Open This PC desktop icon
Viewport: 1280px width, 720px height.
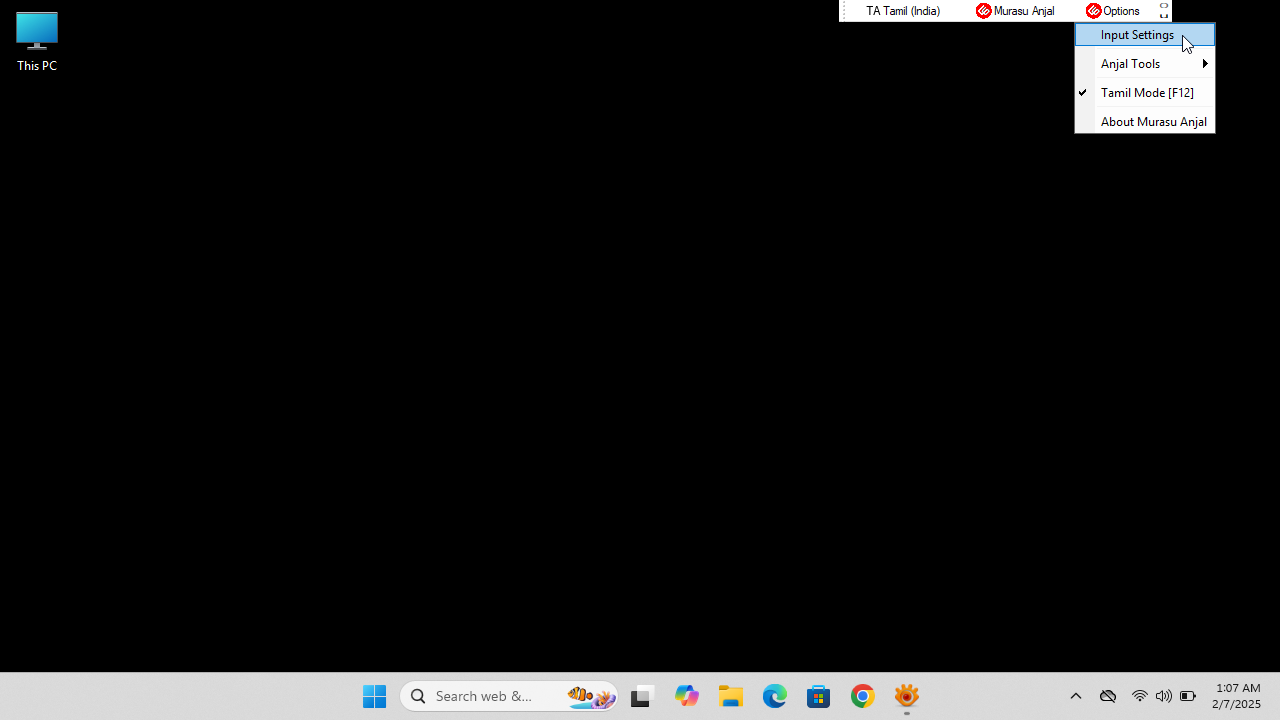tap(37, 42)
